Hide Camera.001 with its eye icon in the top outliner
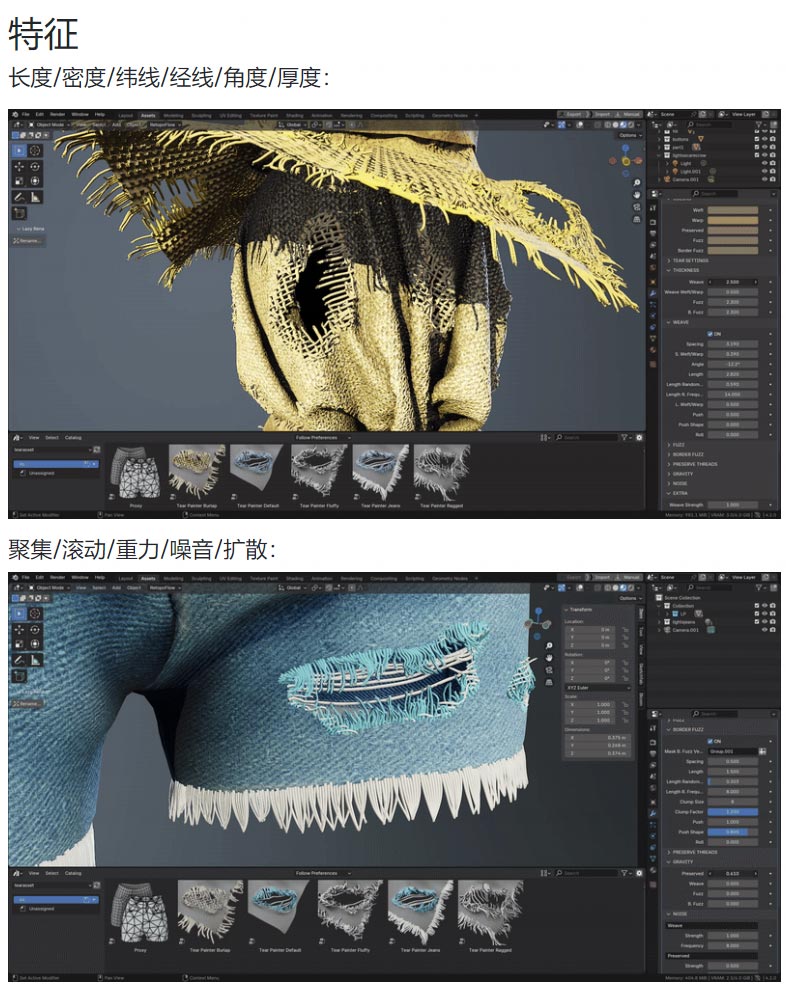The width and height of the screenshot is (786, 990). 765,179
